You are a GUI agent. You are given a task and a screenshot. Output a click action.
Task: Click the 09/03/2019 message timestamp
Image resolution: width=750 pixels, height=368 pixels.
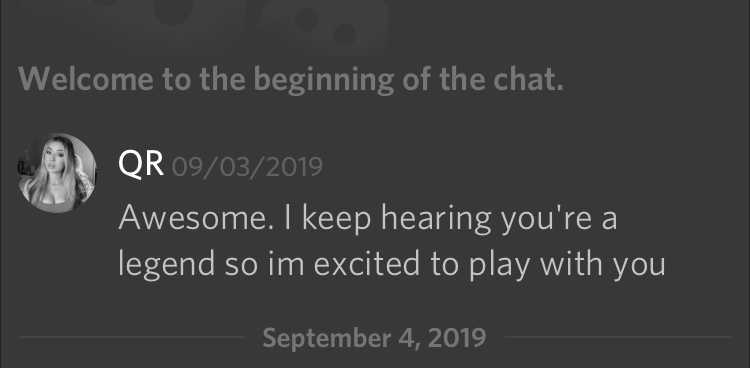point(247,167)
